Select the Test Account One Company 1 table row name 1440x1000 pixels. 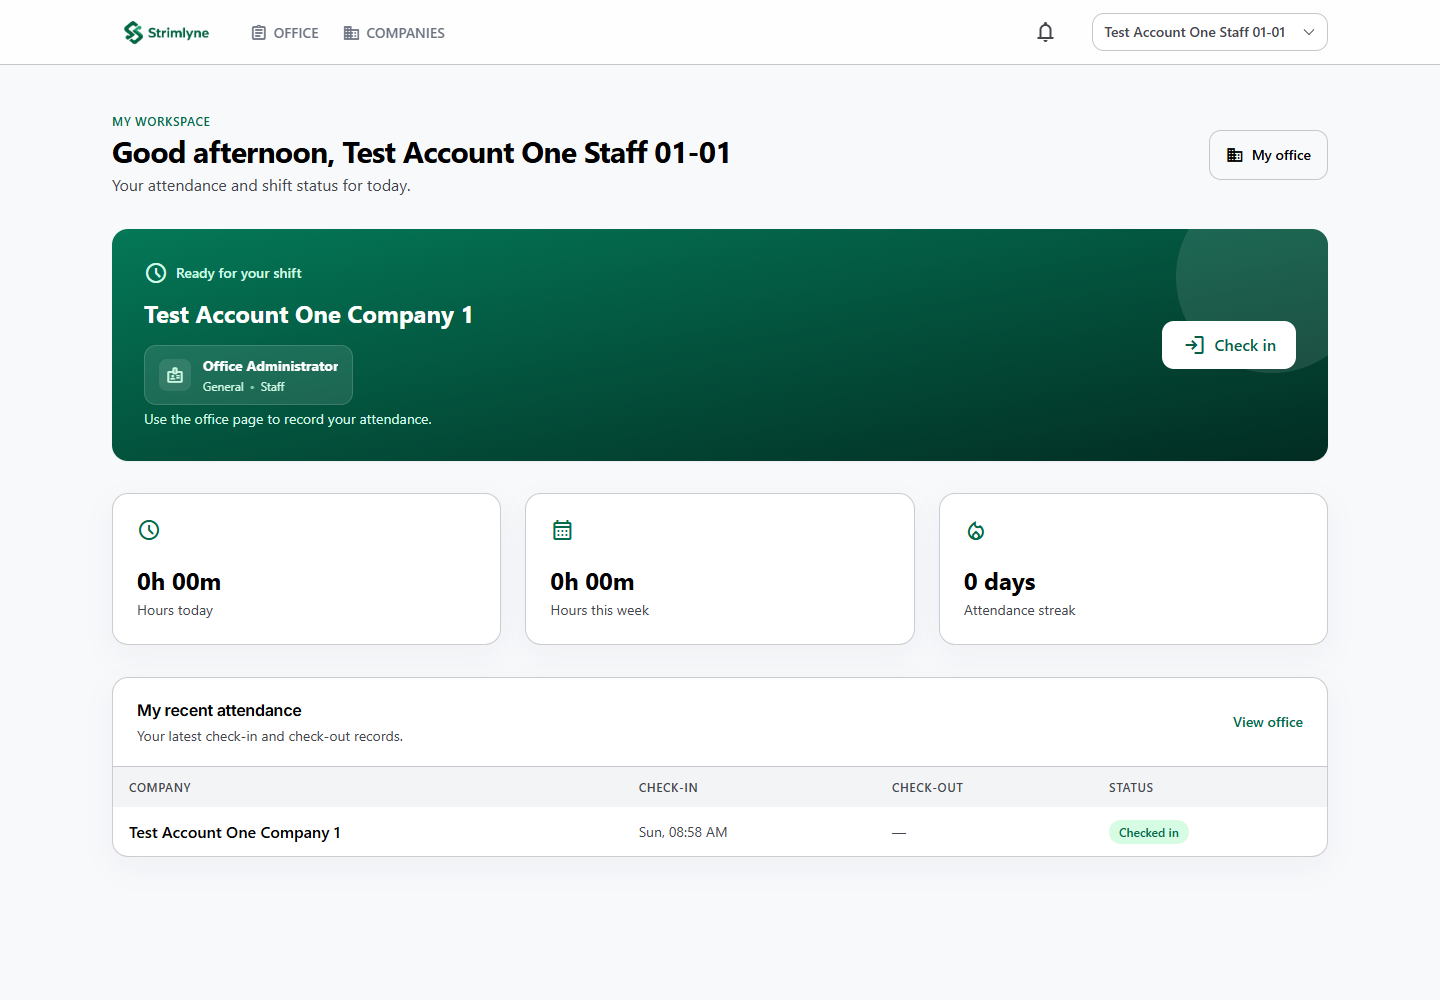[x=235, y=832]
